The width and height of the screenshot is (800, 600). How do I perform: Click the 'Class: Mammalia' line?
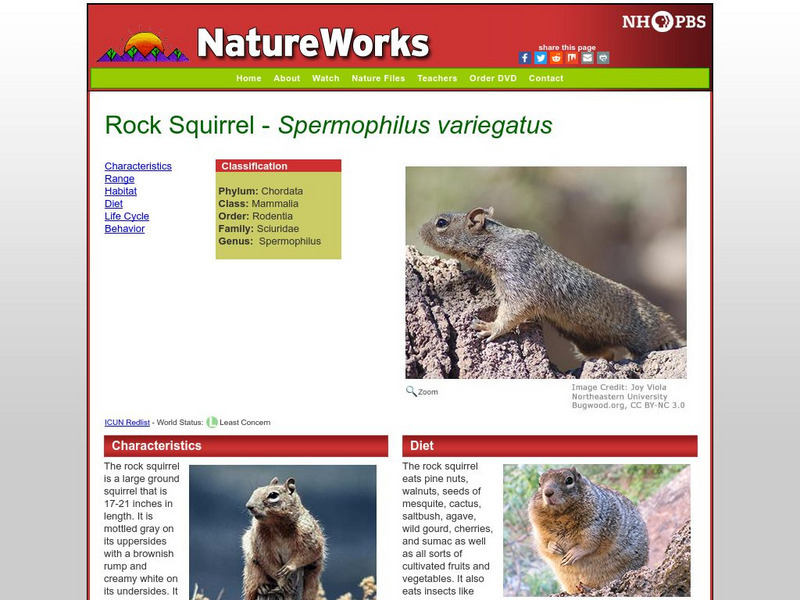pyautogui.click(x=258, y=204)
